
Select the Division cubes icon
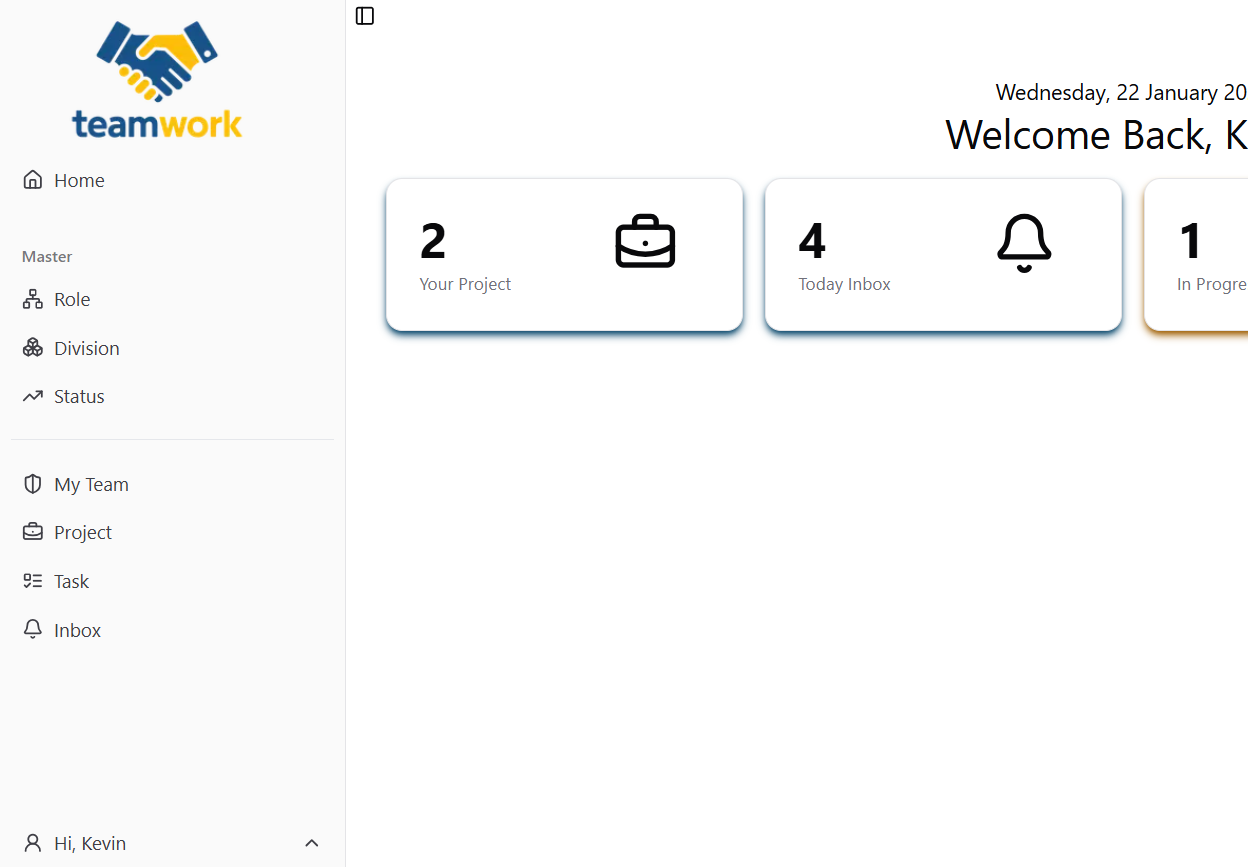click(33, 348)
